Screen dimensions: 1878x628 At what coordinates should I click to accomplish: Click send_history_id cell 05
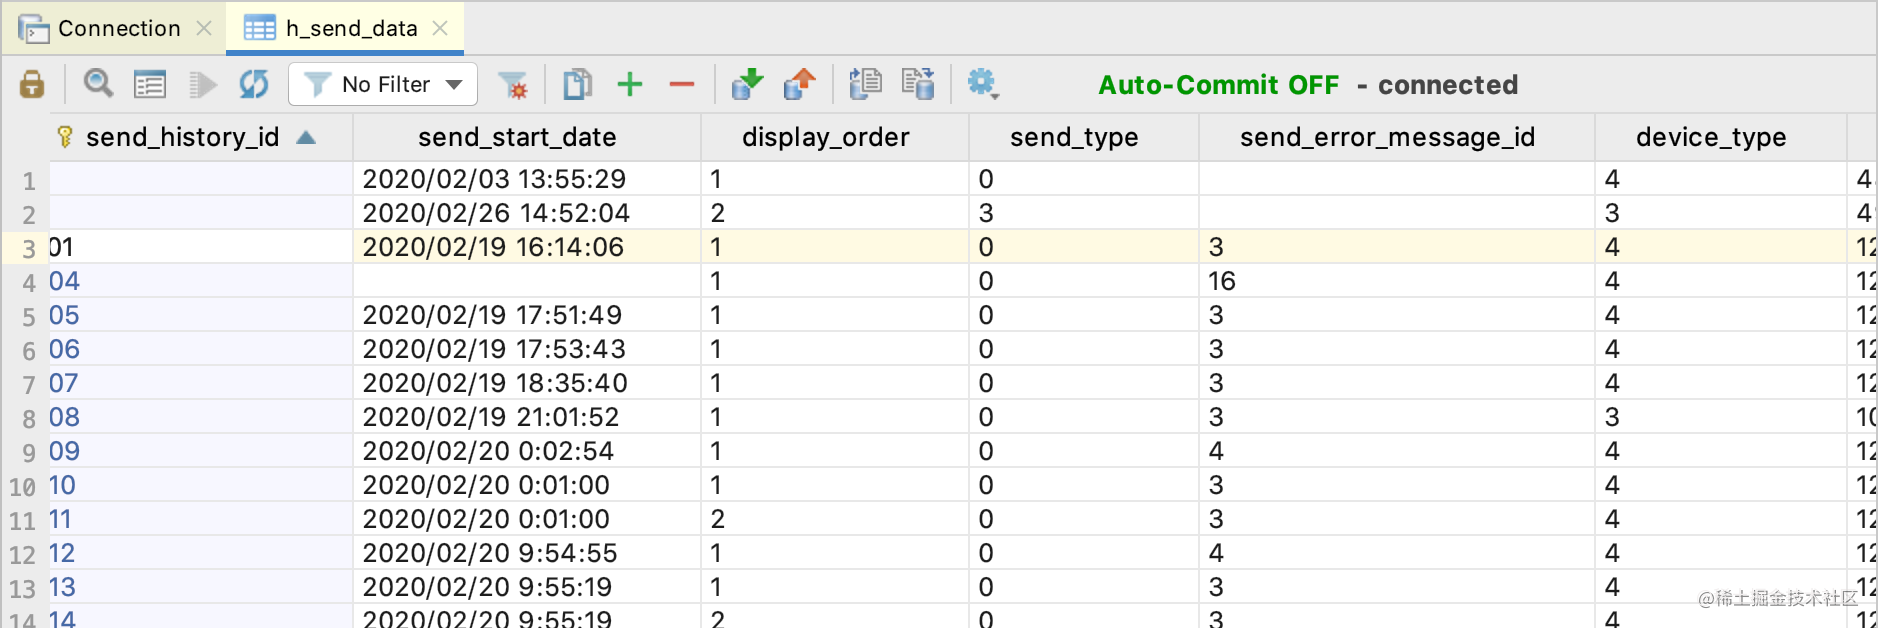(200, 315)
